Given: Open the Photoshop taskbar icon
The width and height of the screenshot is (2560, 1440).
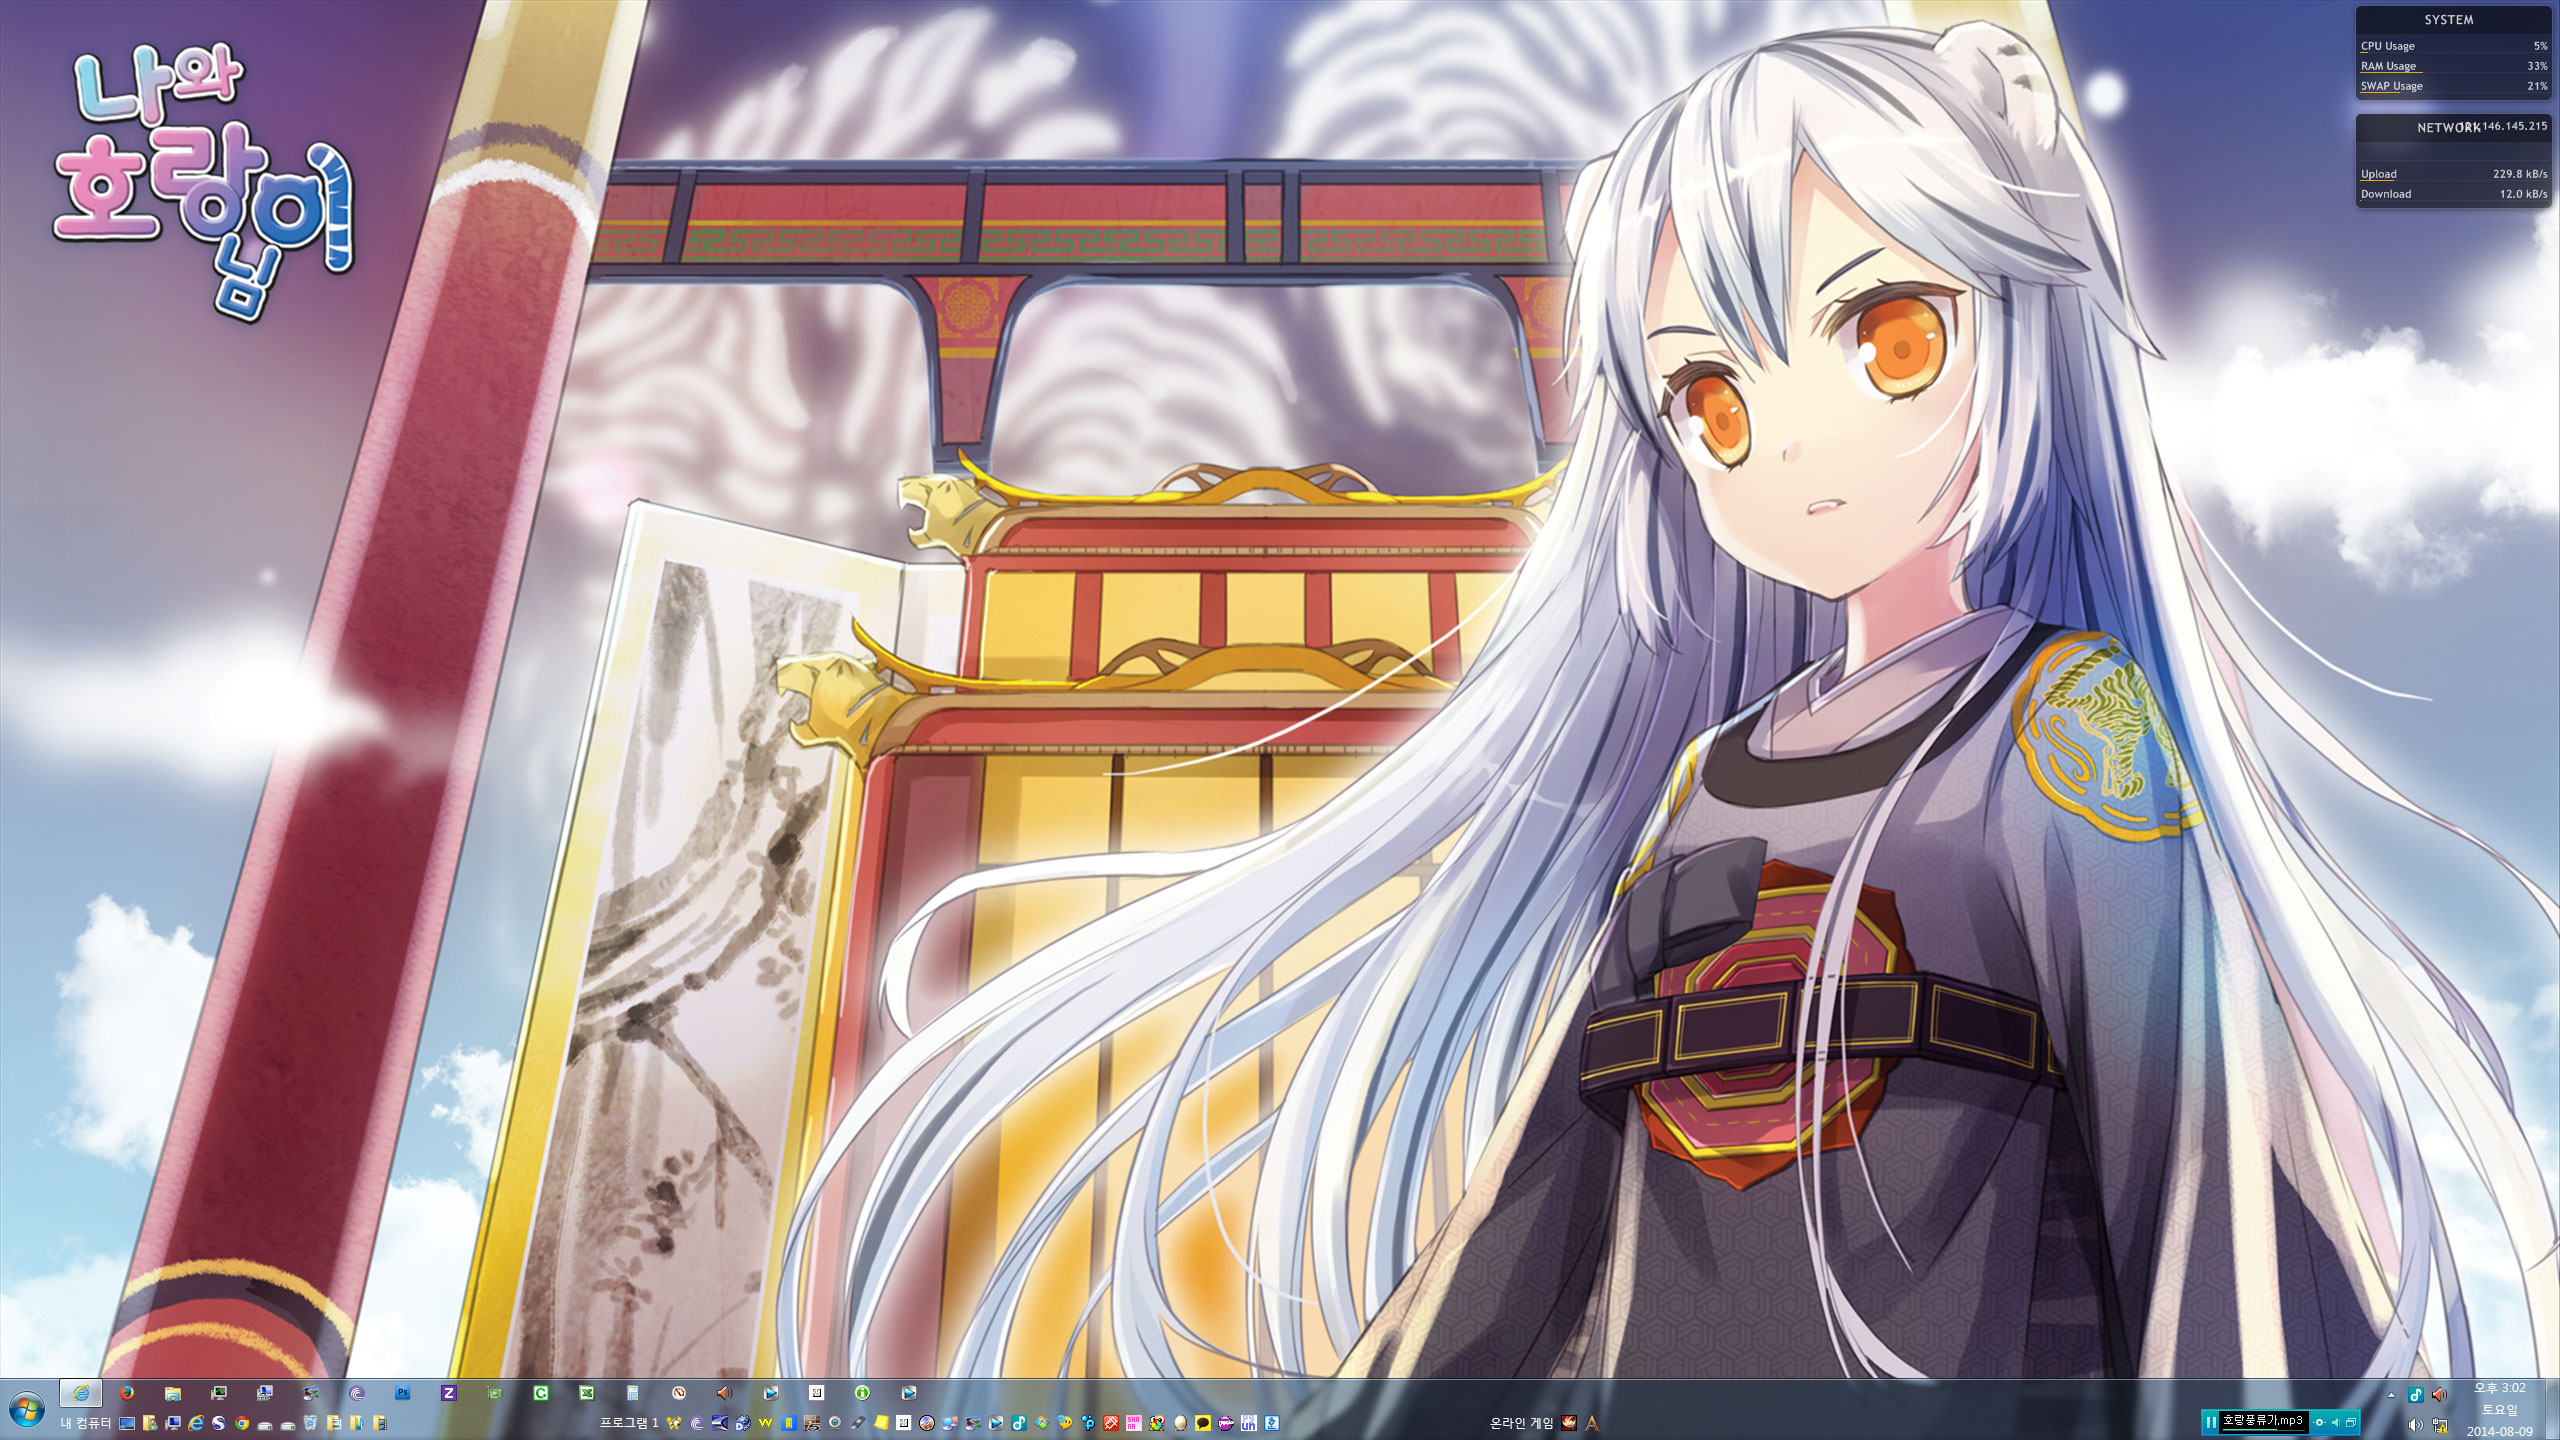Looking at the screenshot, I should [x=403, y=1393].
